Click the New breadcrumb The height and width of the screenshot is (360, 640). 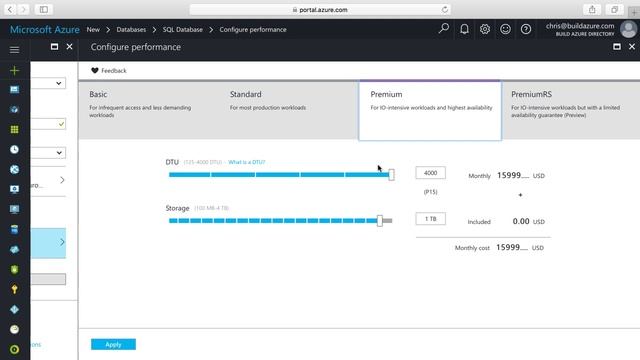click(93, 29)
